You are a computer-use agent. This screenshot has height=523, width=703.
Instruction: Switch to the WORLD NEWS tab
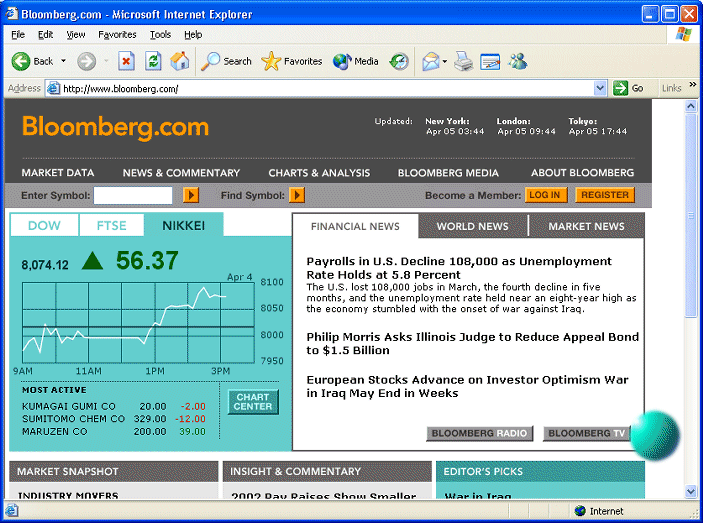tap(473, 226)
